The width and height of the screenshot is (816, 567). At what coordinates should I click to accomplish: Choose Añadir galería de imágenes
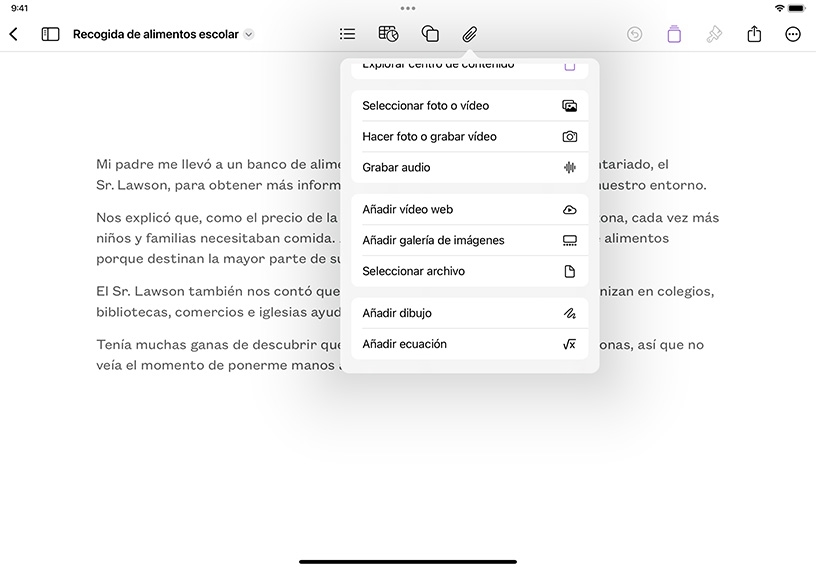[x=469, y=240]
